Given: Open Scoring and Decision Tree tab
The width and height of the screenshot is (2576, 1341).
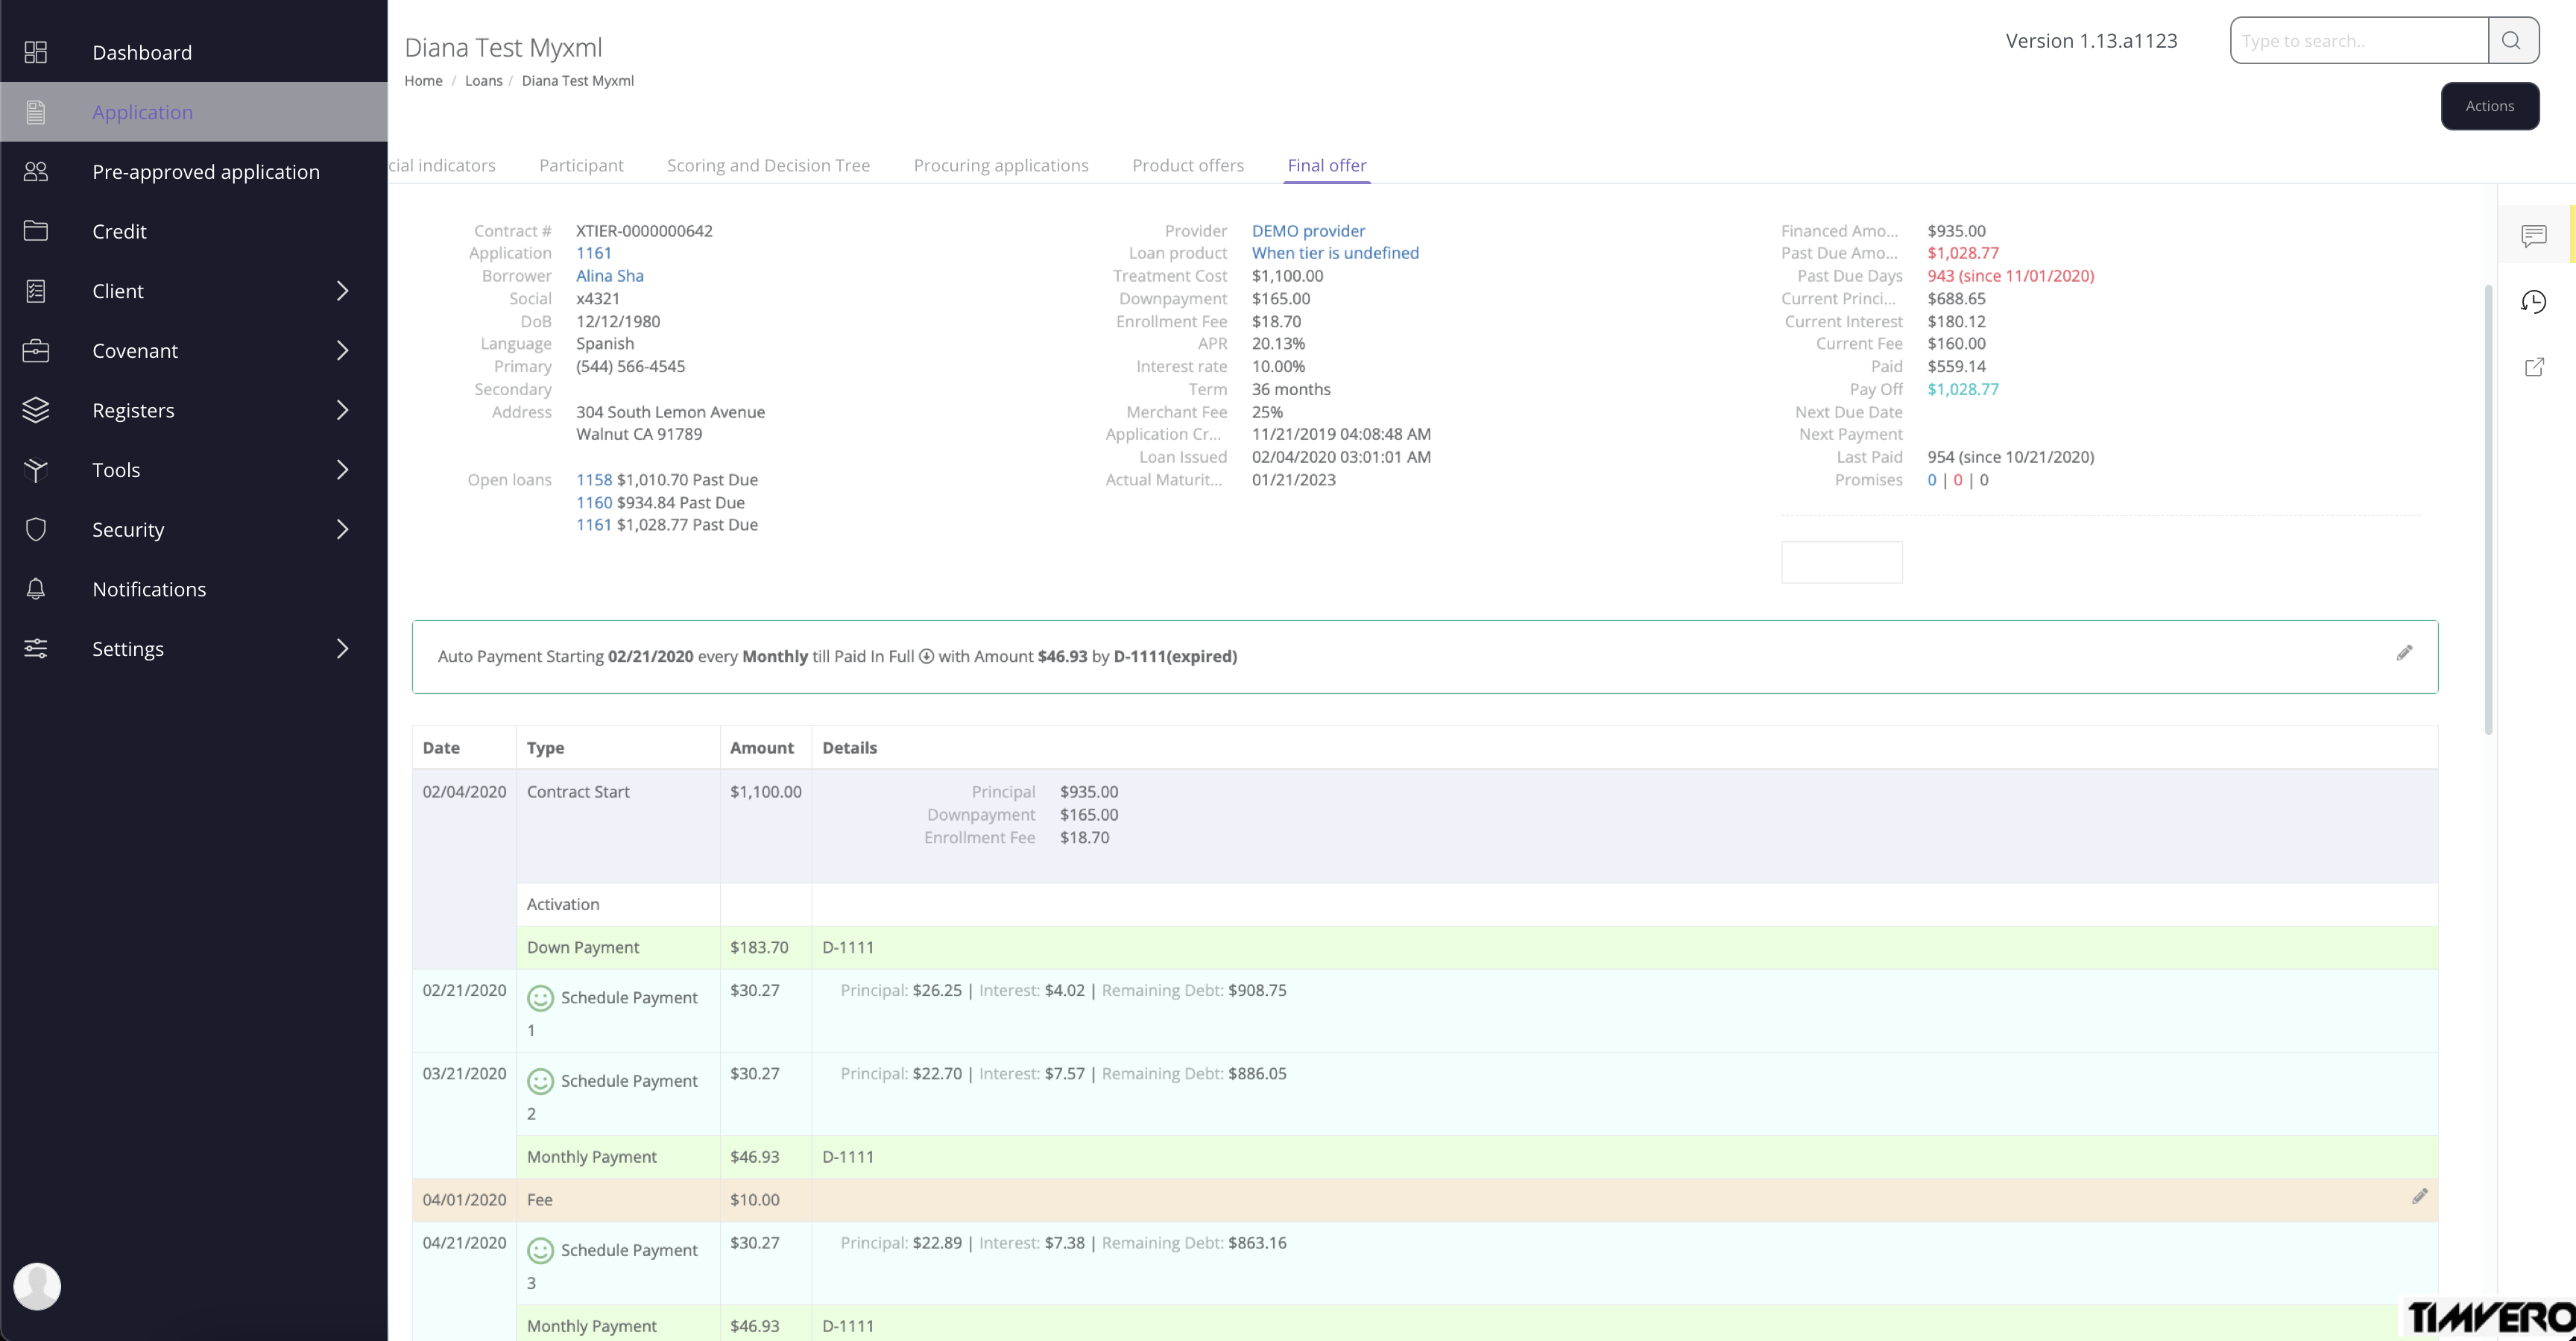Looking at the screenshot, I should coord(767,165).
